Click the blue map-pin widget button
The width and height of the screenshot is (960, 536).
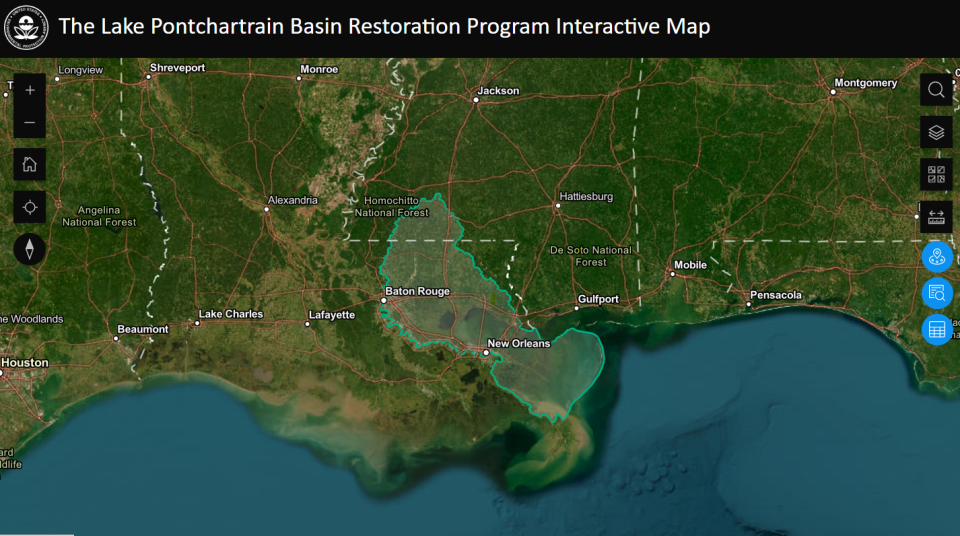point(937,257)
